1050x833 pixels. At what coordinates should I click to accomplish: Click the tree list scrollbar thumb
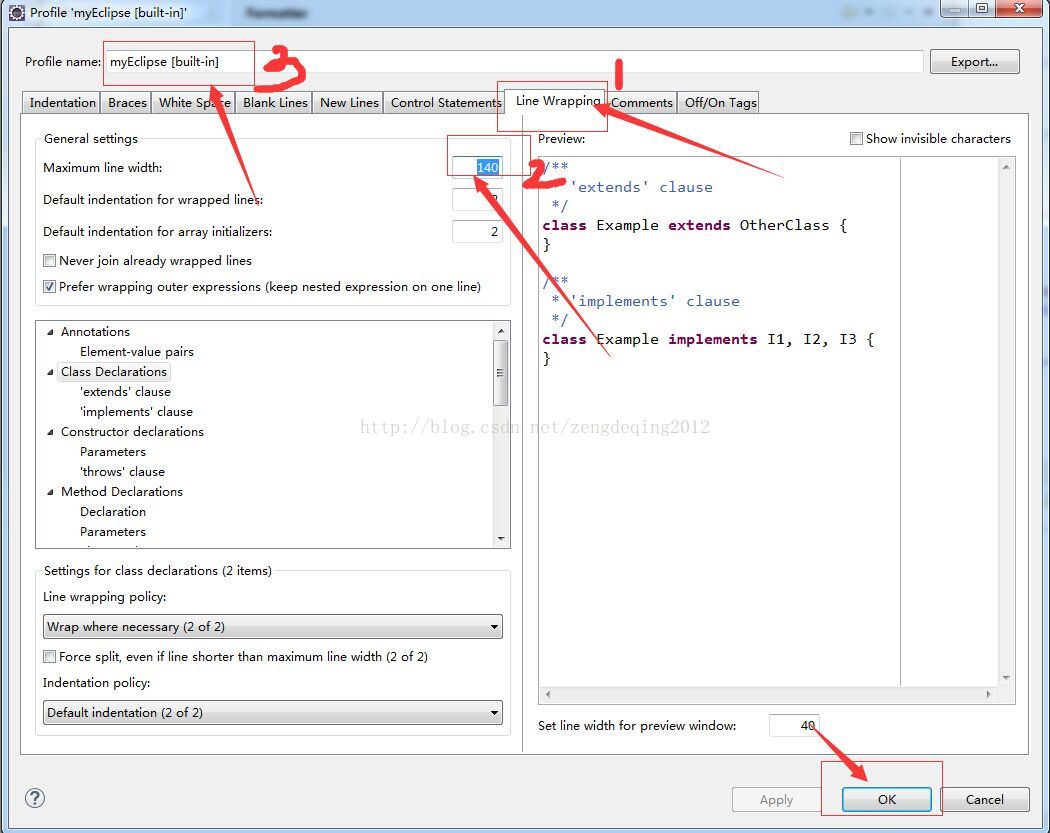pyautogui.click(x=500, y=373)
